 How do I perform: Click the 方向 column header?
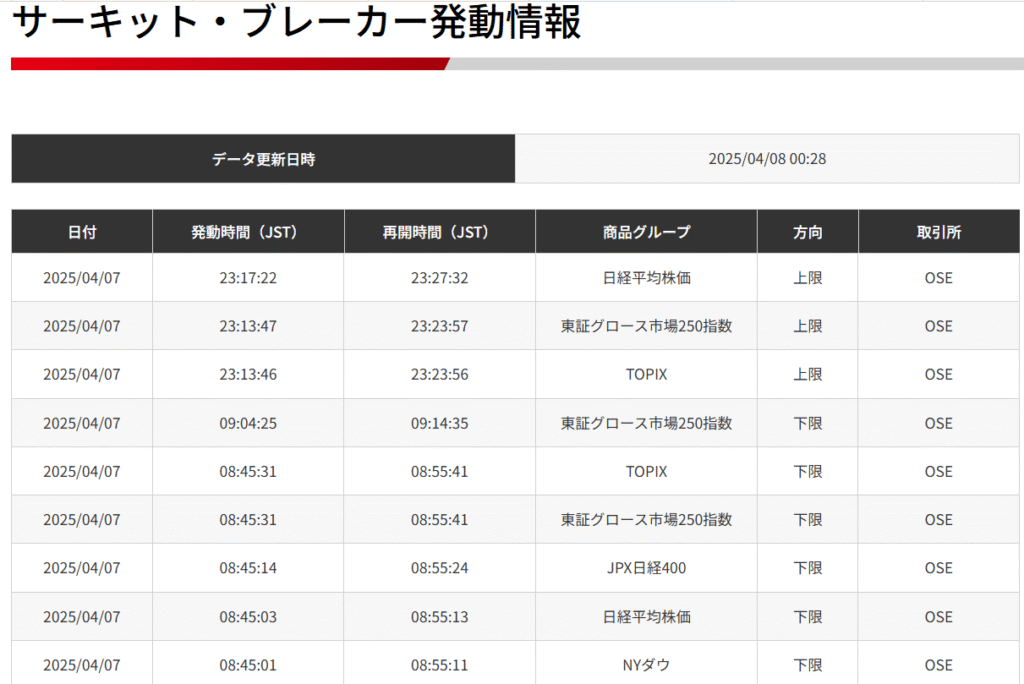(808, 232)
